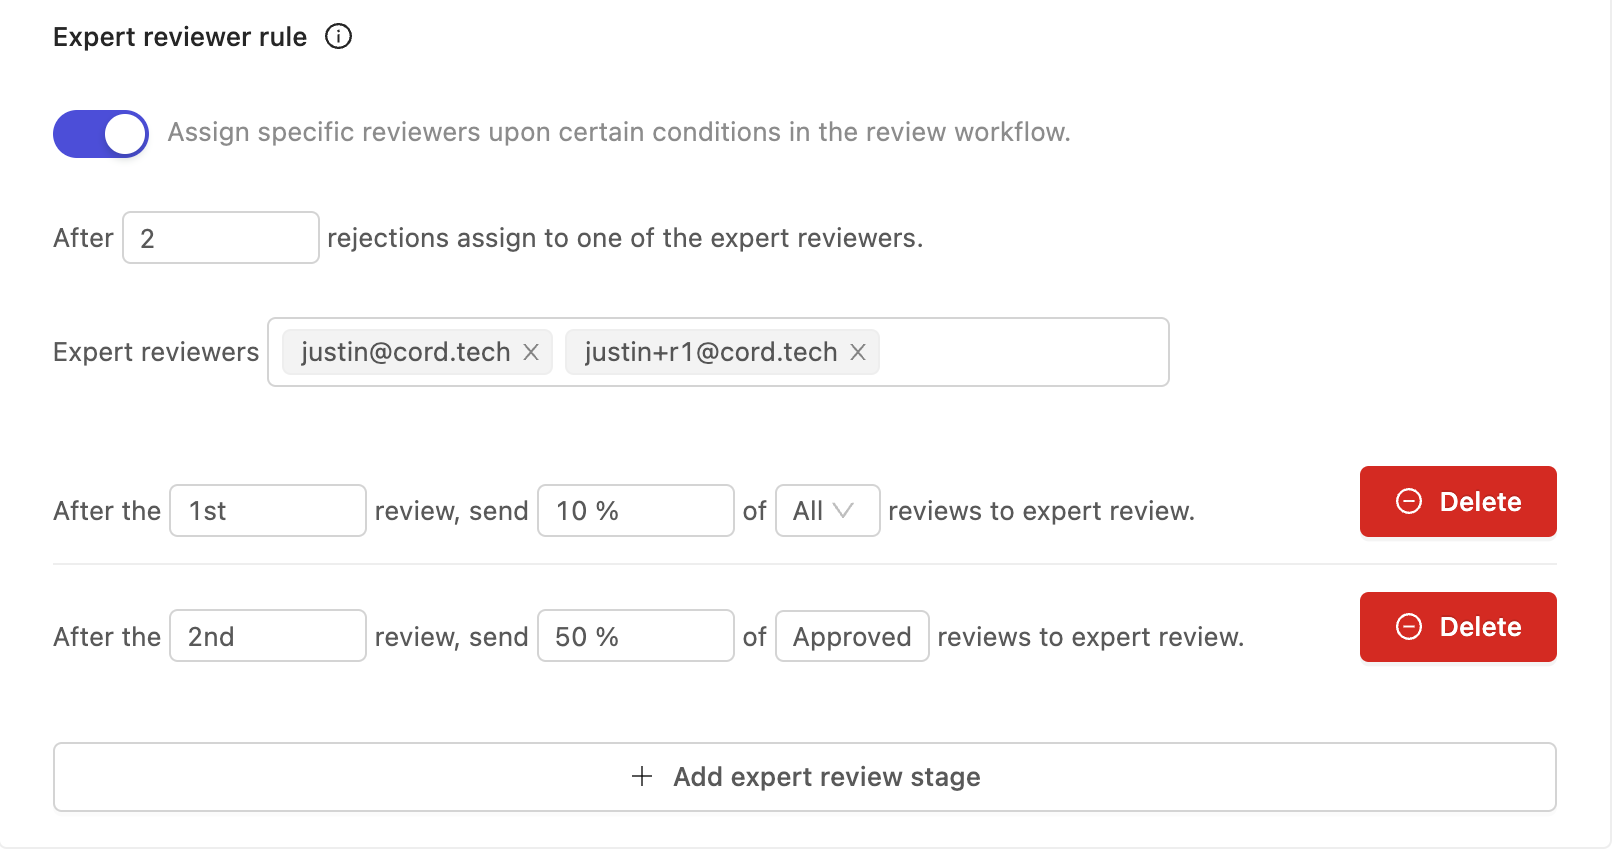Select the justin@cord.tech reviewer chip
This screenshot has height=852, width=1614.
[406, 352]
